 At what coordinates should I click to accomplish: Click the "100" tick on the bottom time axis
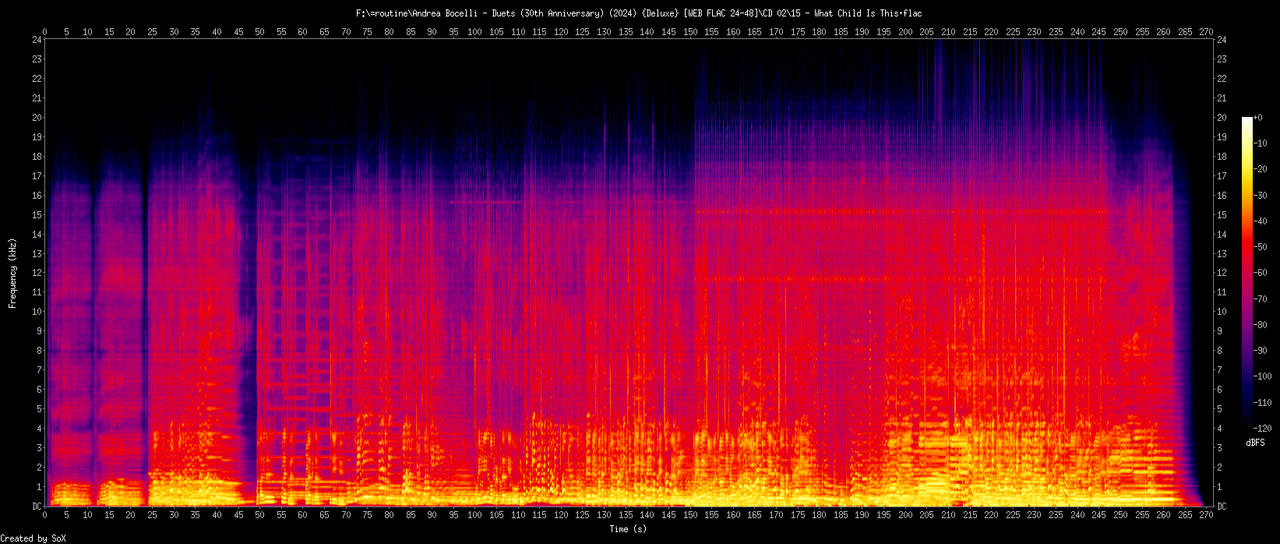point(475,517)
